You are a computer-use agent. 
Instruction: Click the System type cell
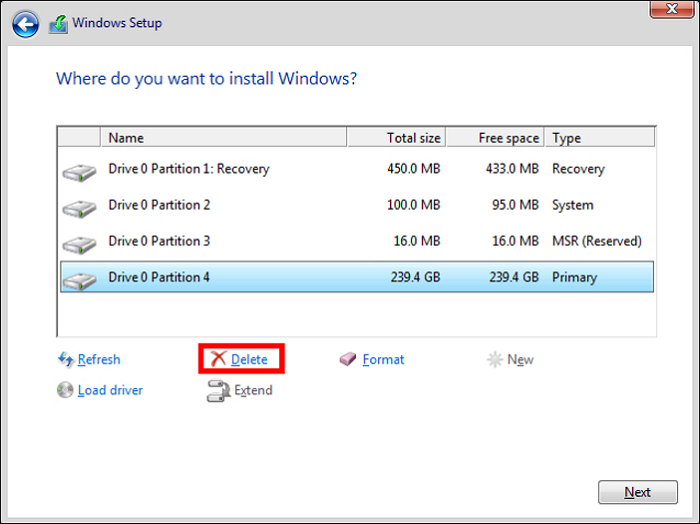coord(573,205)
